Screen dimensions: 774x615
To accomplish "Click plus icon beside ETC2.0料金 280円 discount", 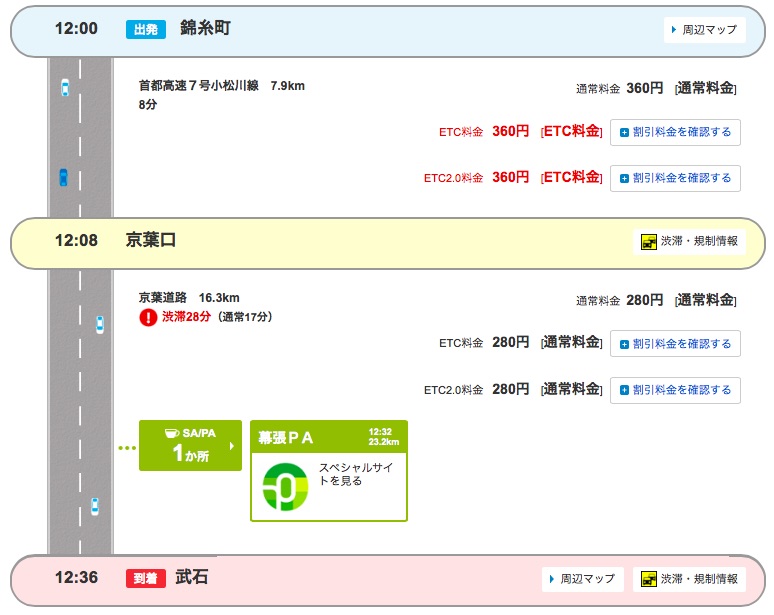I will [x=624, y=390].
